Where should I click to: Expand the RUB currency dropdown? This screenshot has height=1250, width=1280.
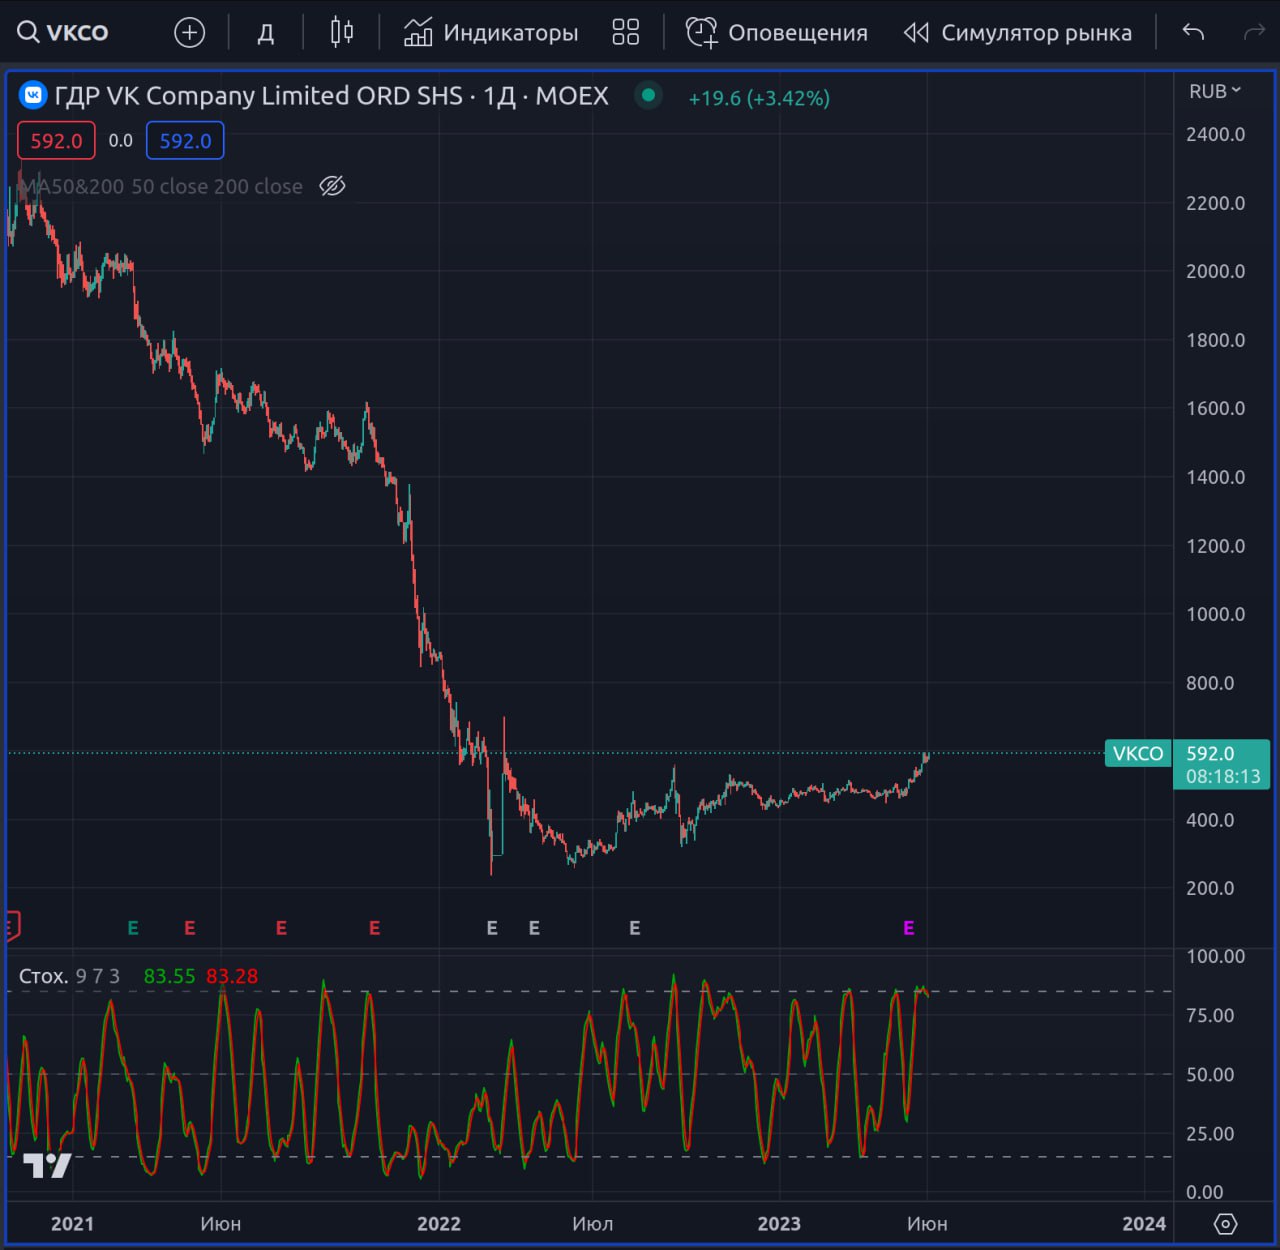[x=1215, y=91]
